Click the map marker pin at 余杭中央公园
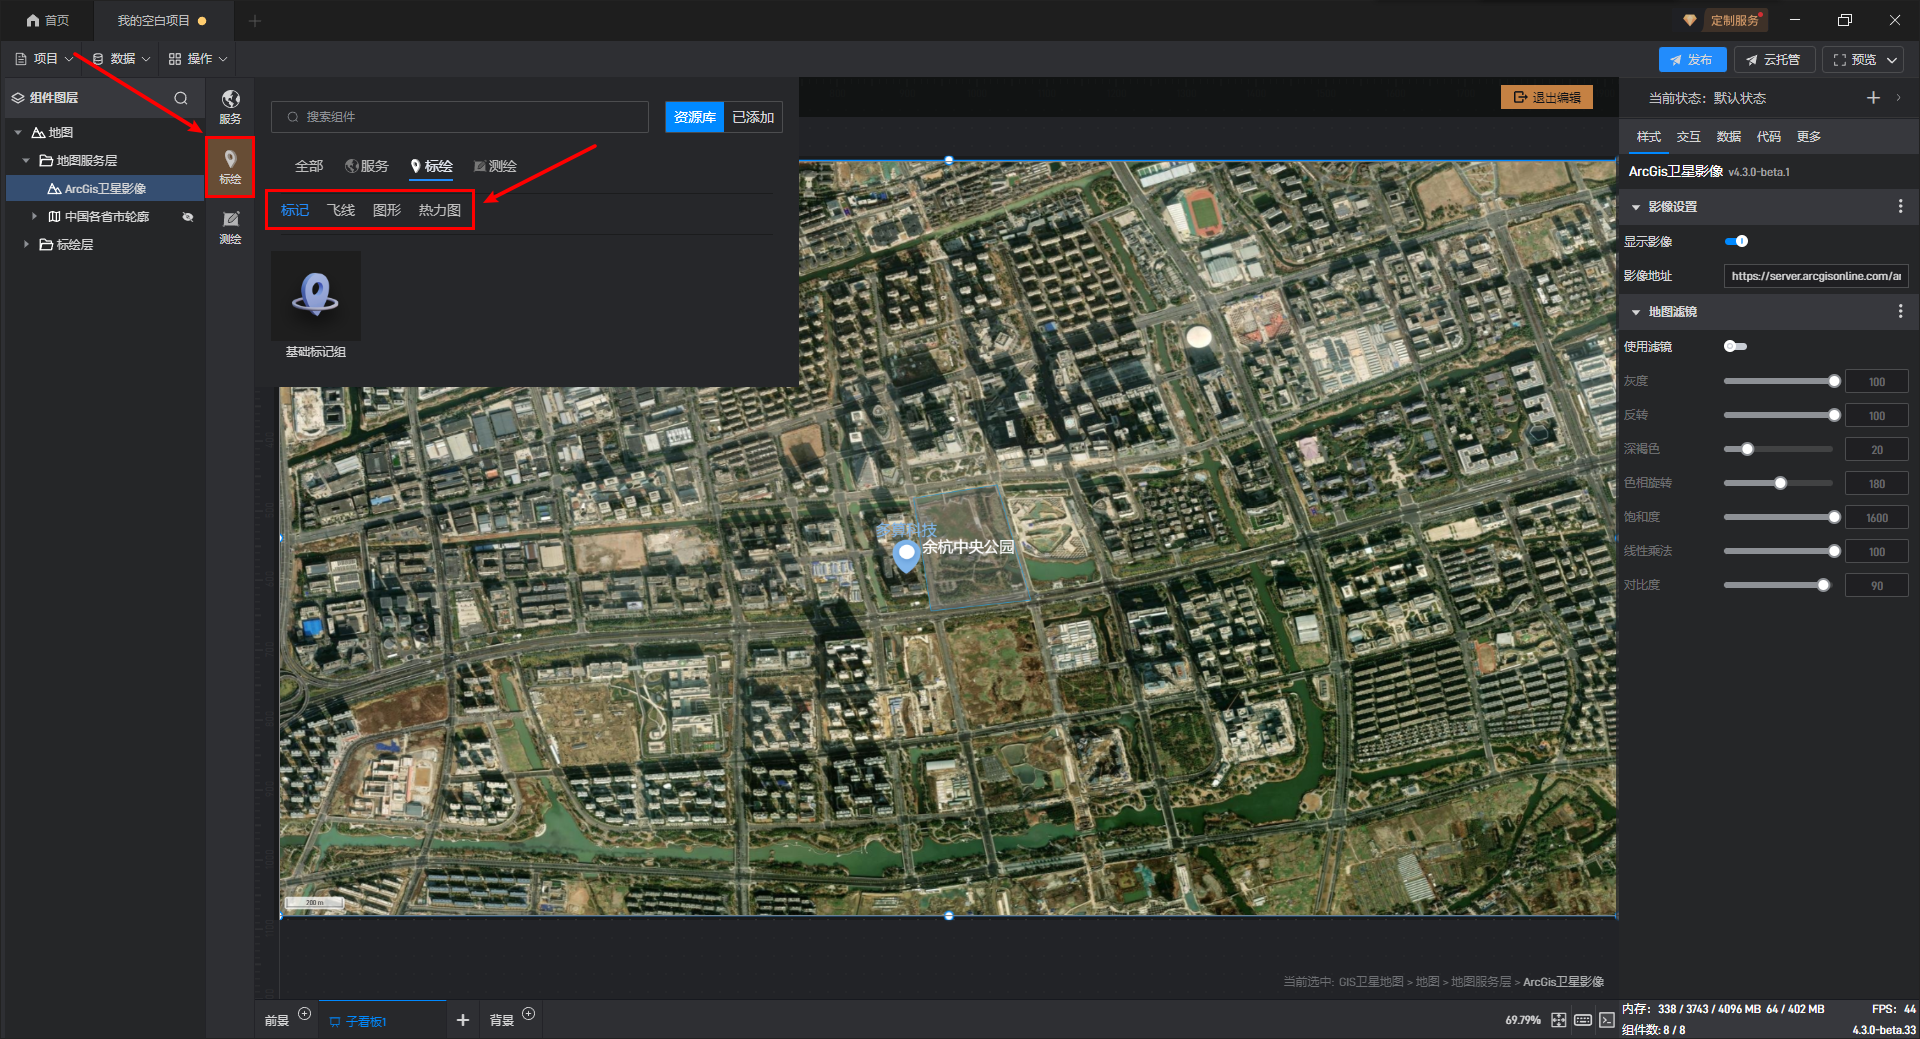The width and height of the screenshot is (1920, 1039). [x=906, y=556]
